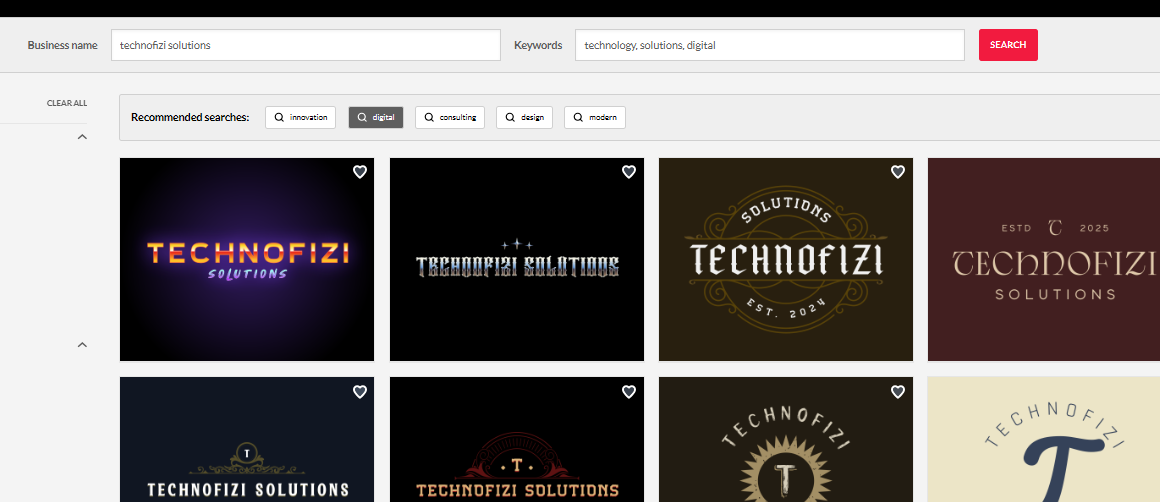Viewport: 1160px width, 502px height.
Task: Focus the Business name input field
Action: (x=306, y=45)
